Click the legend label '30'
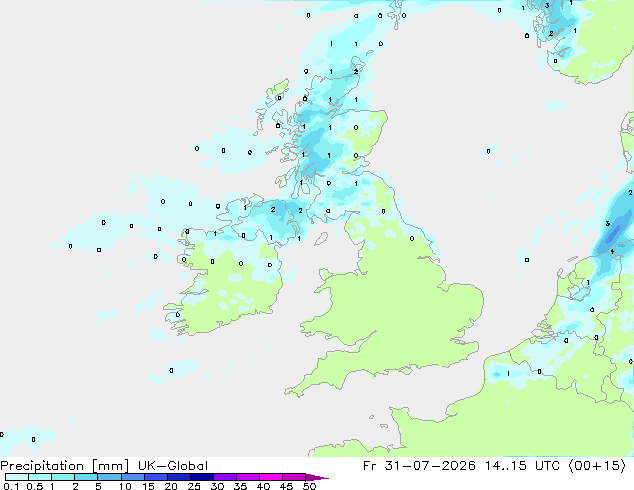634x490 pixels. coord(217,486)
